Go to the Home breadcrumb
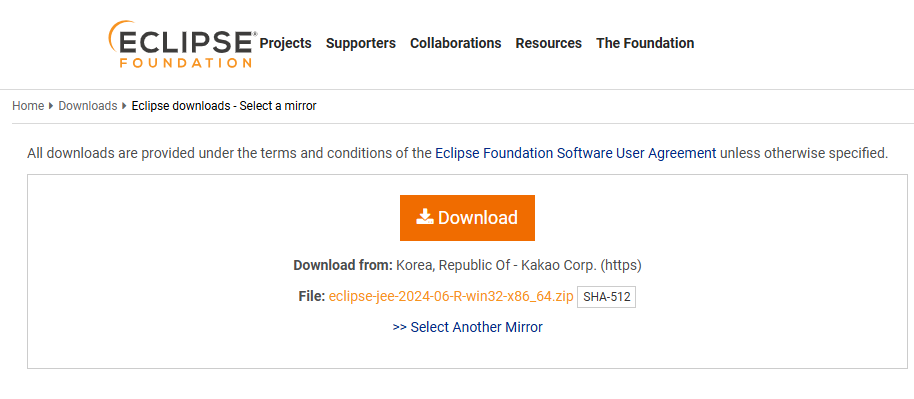Screen dimensions: 914x399 click(28, 106)
